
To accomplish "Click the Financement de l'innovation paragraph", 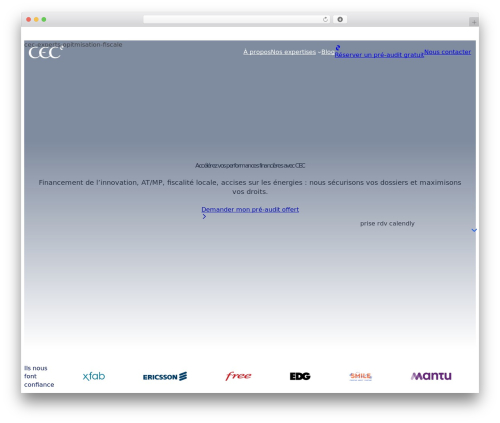I will 250,187.
